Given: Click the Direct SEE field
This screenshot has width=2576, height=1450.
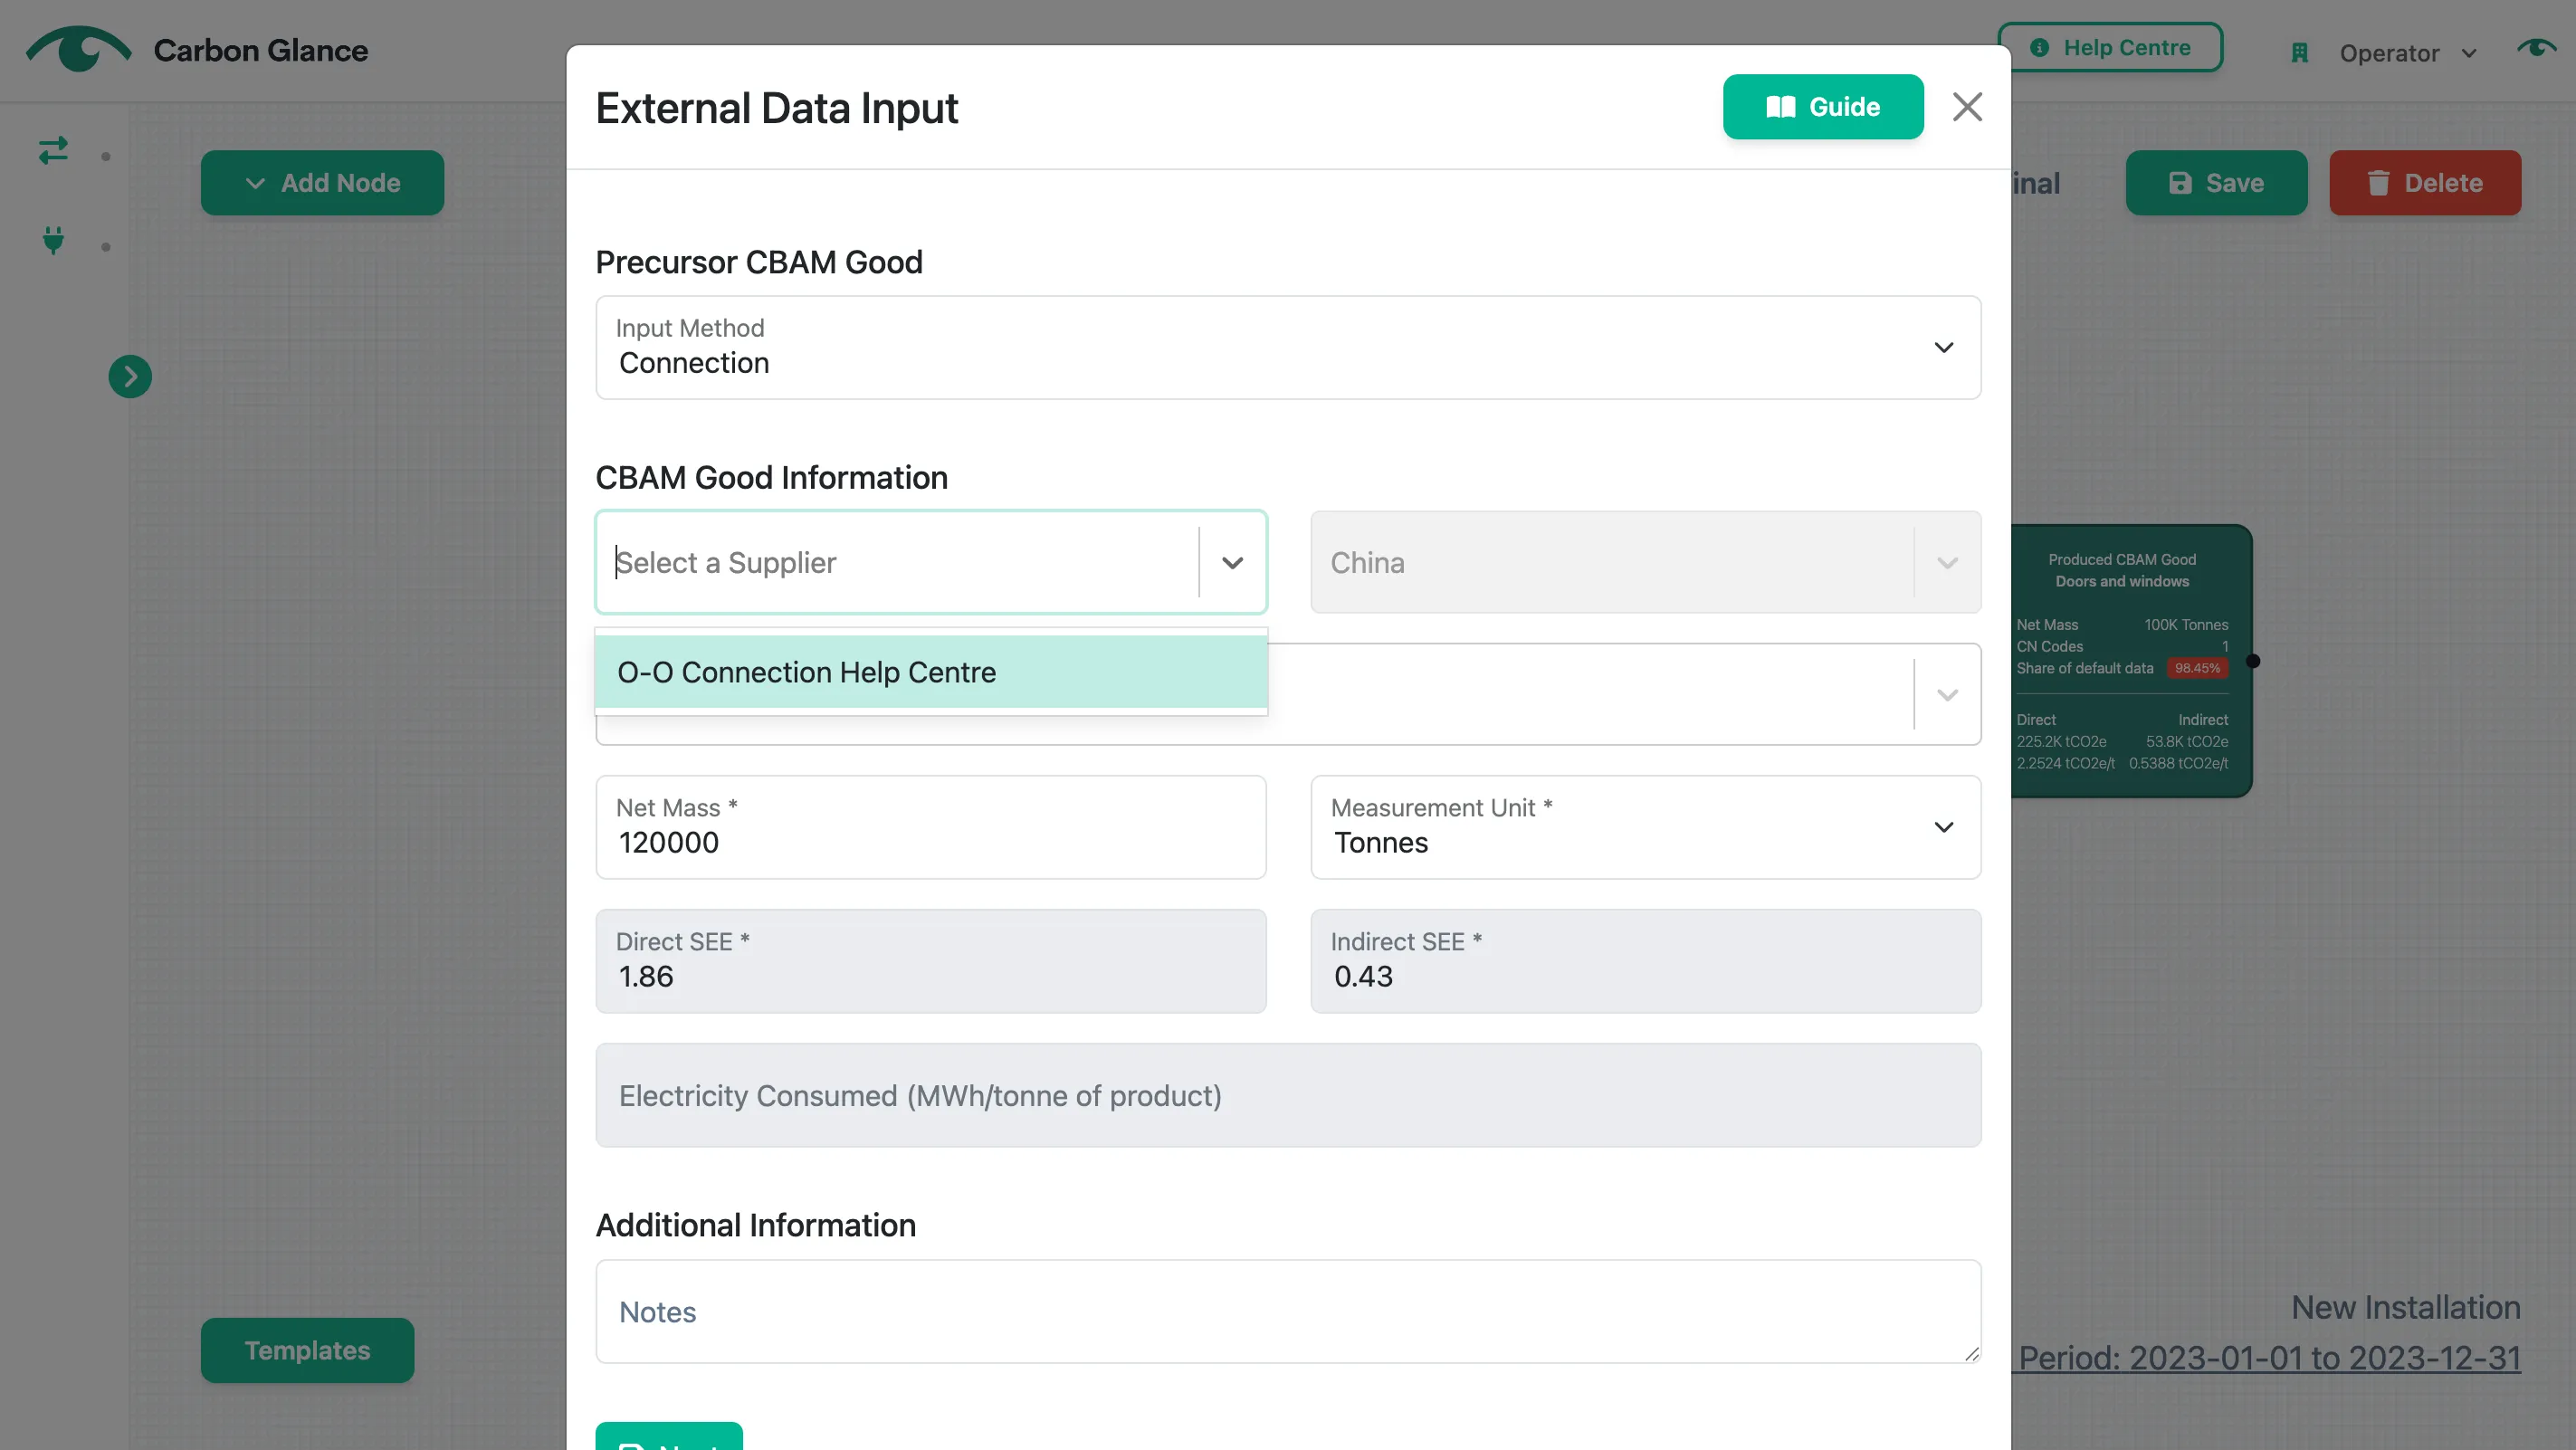Looking at the screenshot, I should pos(931,961).
